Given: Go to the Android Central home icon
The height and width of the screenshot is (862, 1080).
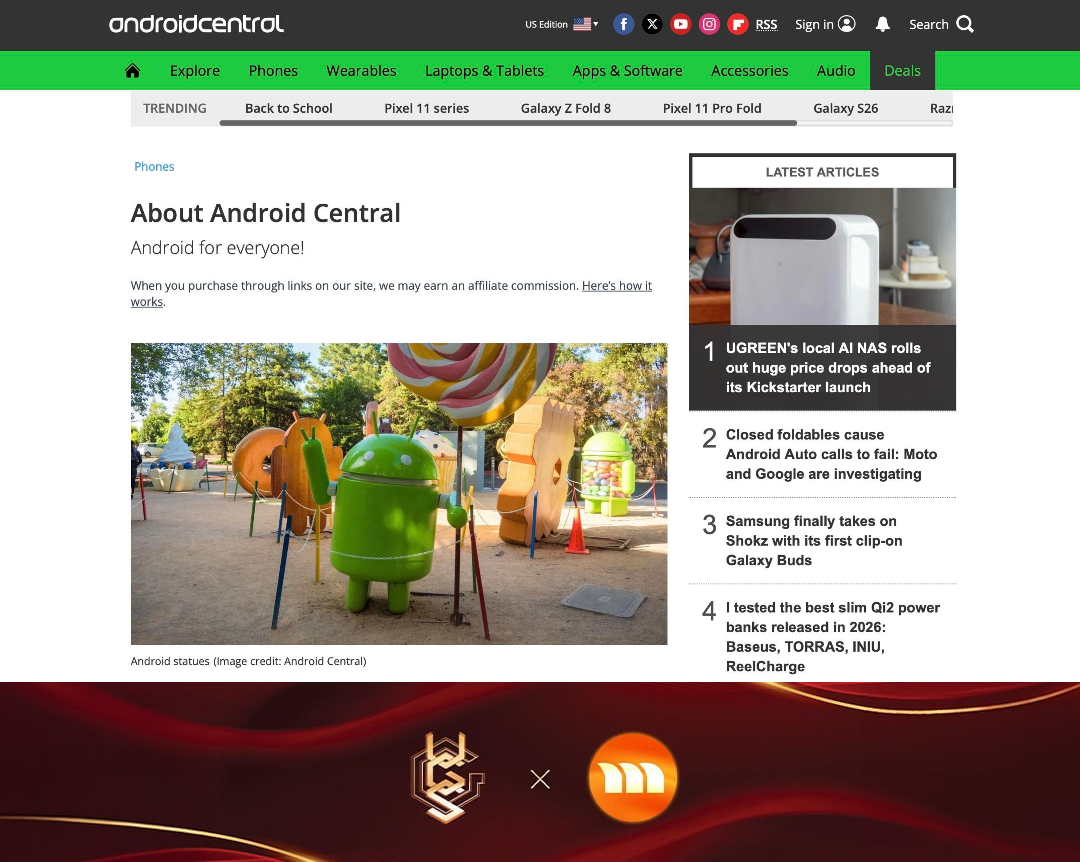Looking at the screenshot, I should tap(132, 70).
